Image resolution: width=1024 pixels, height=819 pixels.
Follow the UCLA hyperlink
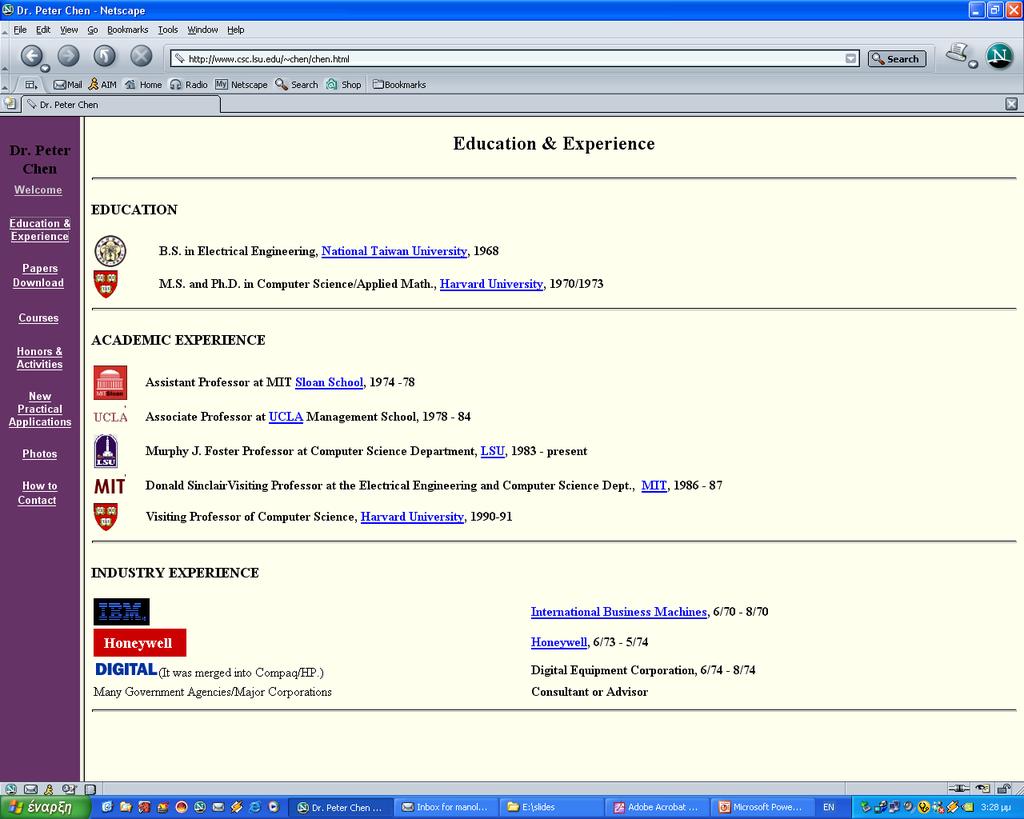[286, 417]
